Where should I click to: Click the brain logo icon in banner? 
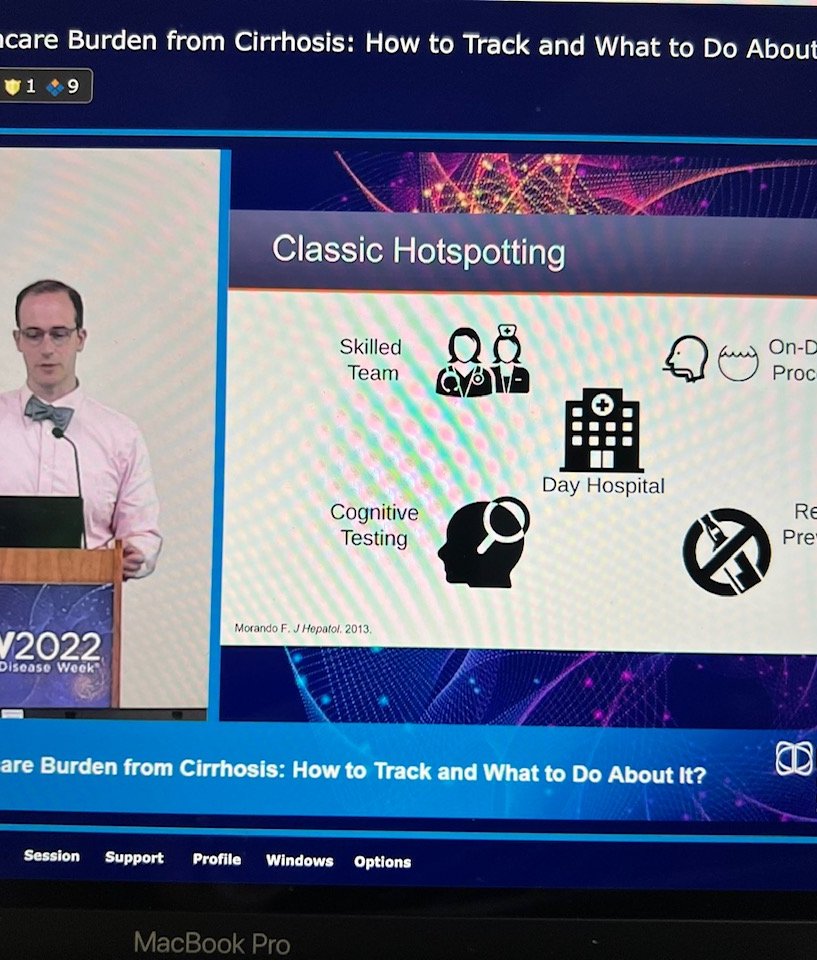pos(795,758)
